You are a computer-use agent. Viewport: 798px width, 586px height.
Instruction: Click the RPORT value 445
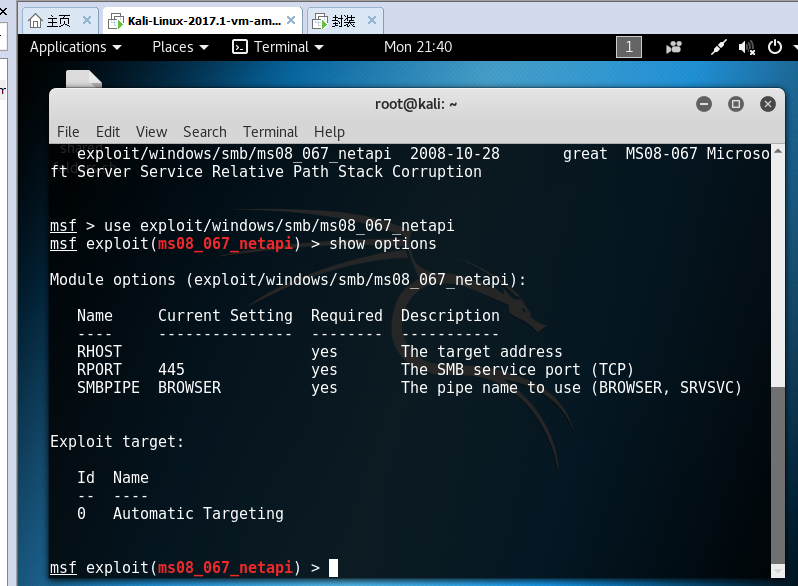coord(172,370)
